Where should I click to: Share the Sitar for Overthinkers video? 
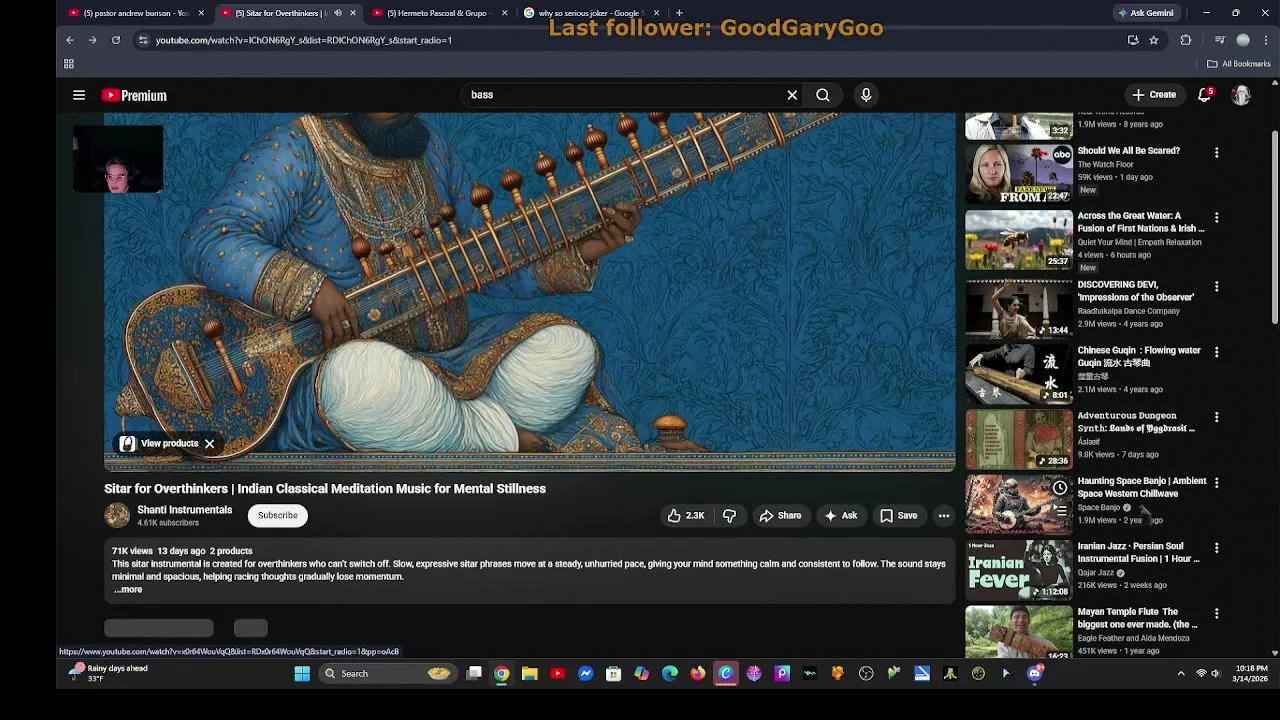pos(780,516)
